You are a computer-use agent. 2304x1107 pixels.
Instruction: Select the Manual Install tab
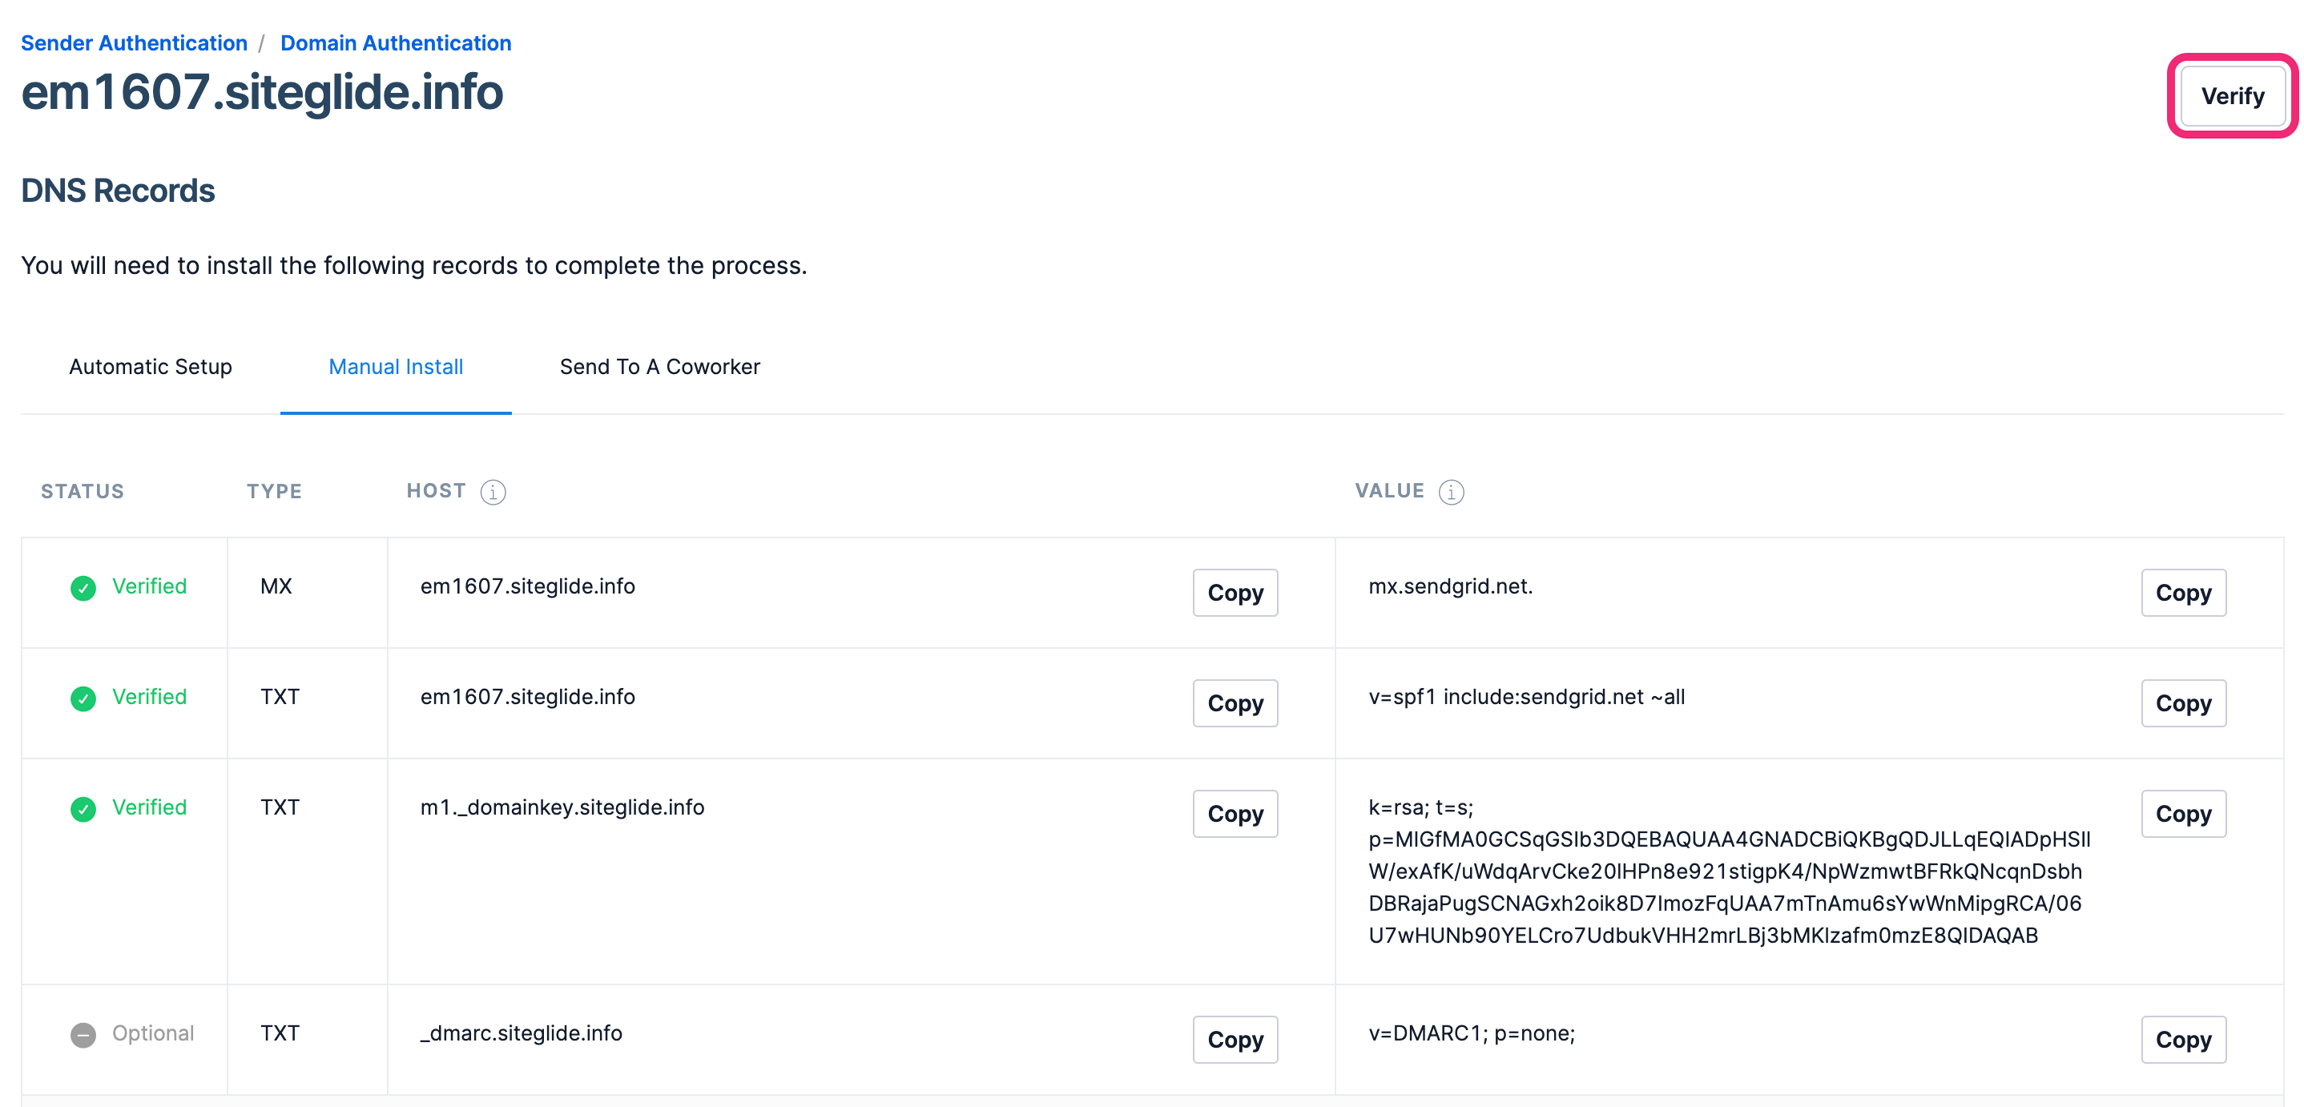[x=395, y=367]
